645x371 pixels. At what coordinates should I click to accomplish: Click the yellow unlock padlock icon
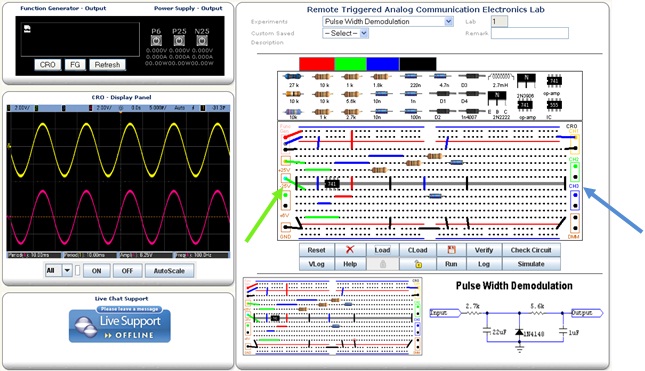coord(418,264)
